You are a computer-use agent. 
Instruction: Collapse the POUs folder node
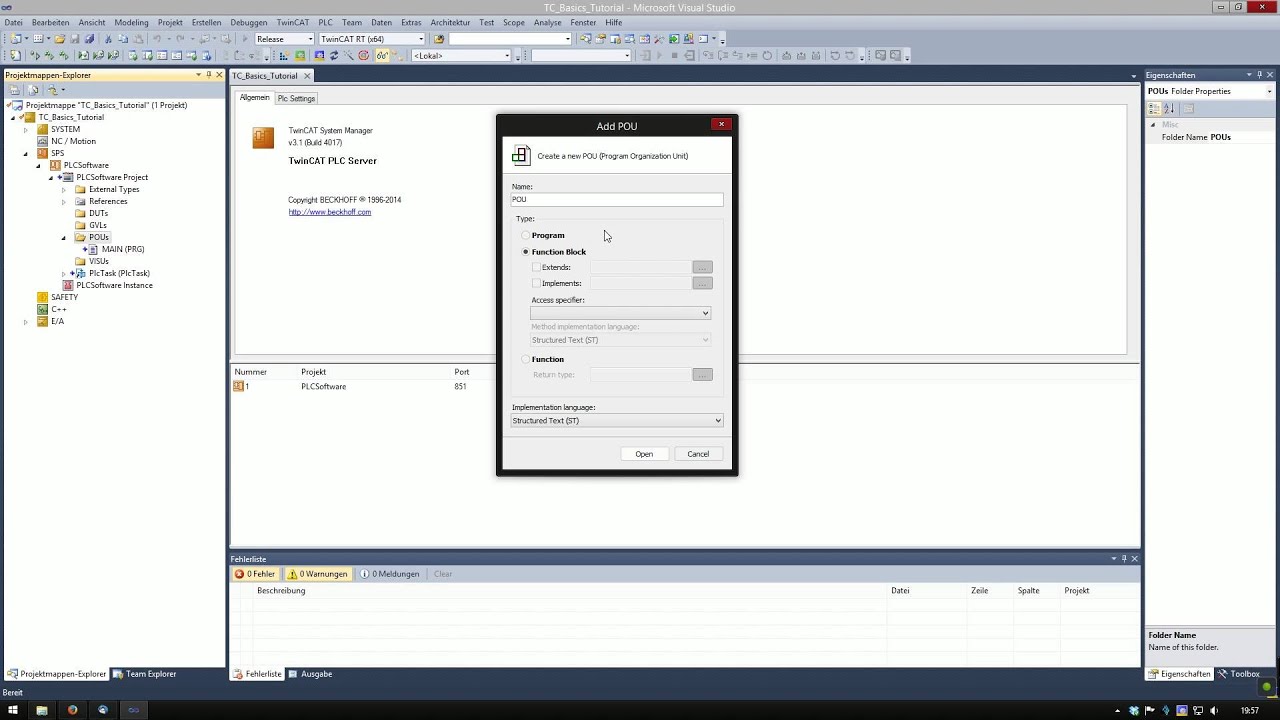point(64,237)
